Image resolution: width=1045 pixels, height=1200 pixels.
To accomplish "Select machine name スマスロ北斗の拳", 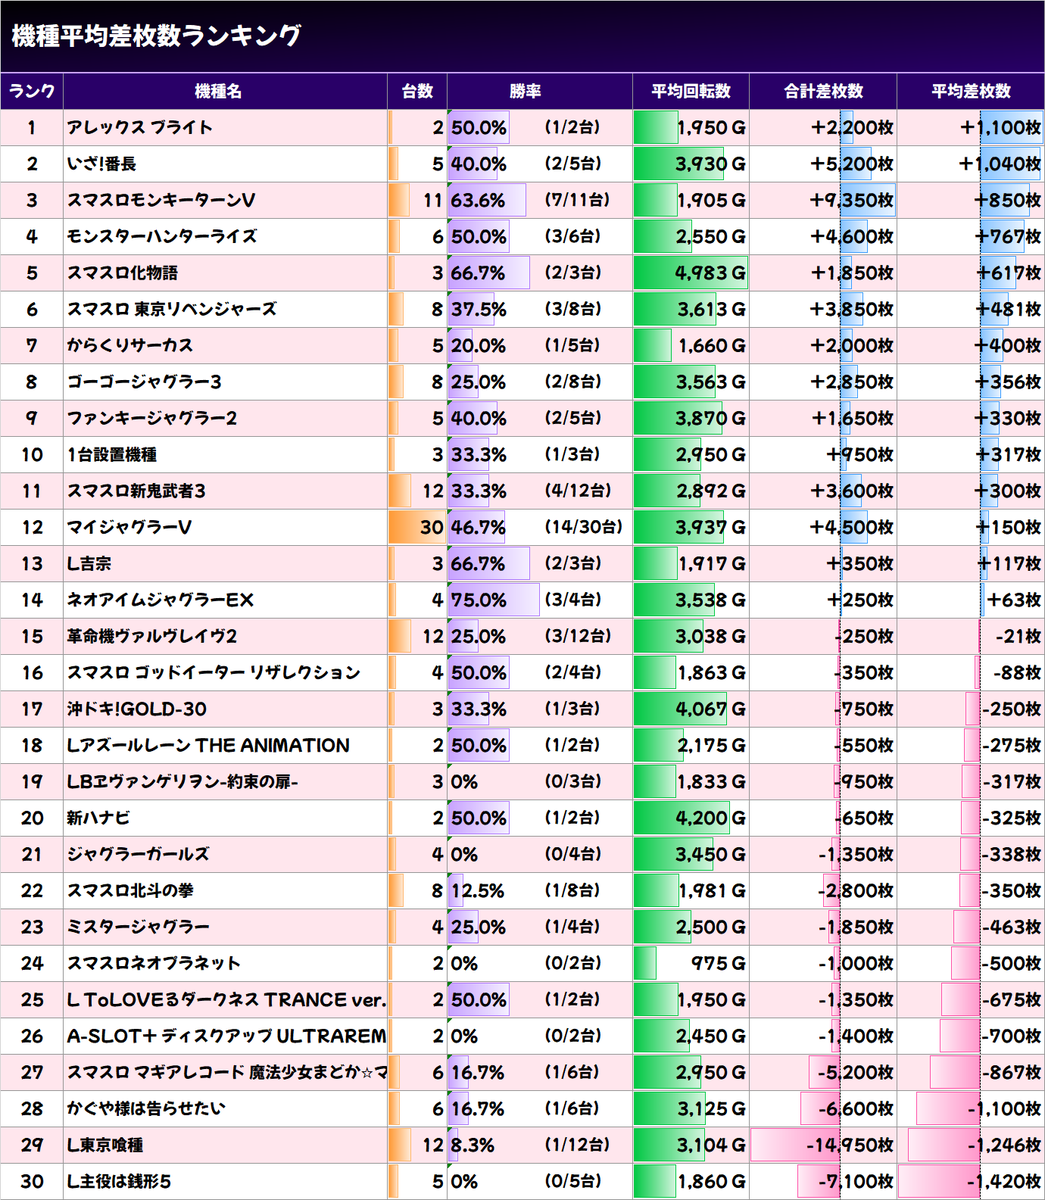I will coord(130,891).
